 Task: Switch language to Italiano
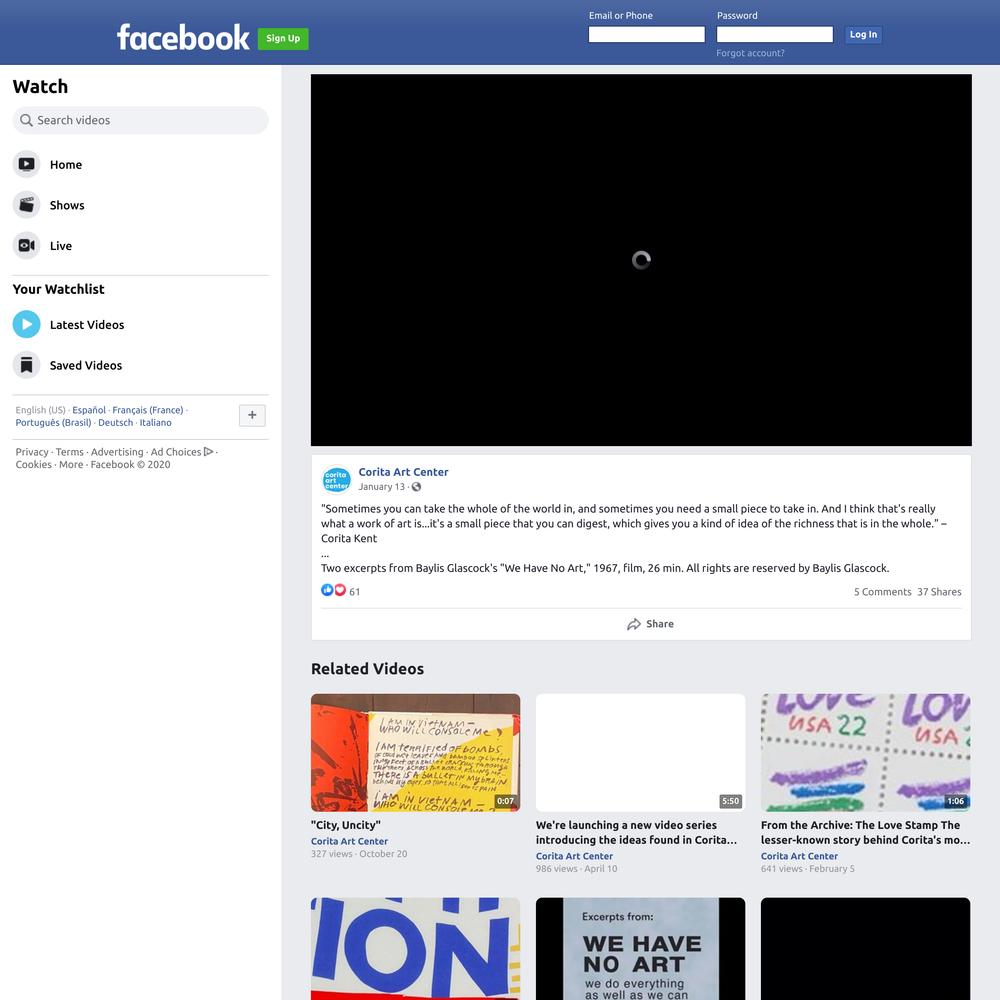[156, 422]
